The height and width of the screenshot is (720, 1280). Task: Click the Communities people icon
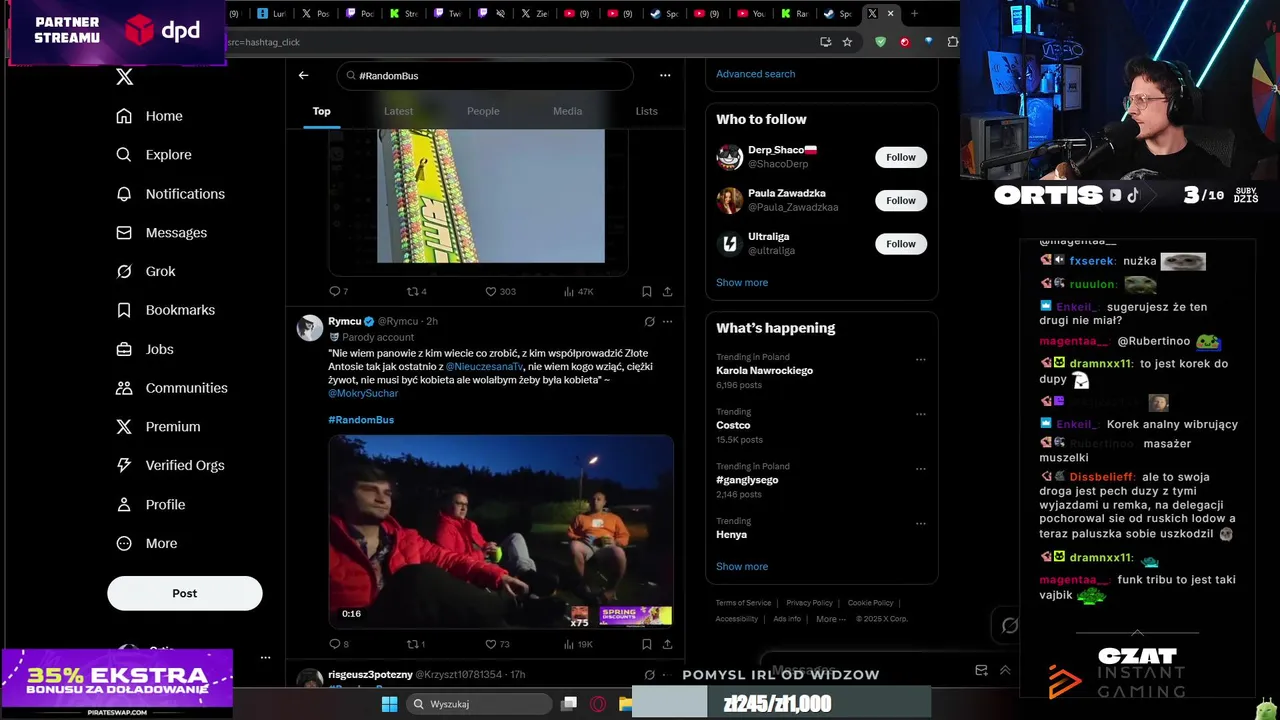(x=124, y=388)
